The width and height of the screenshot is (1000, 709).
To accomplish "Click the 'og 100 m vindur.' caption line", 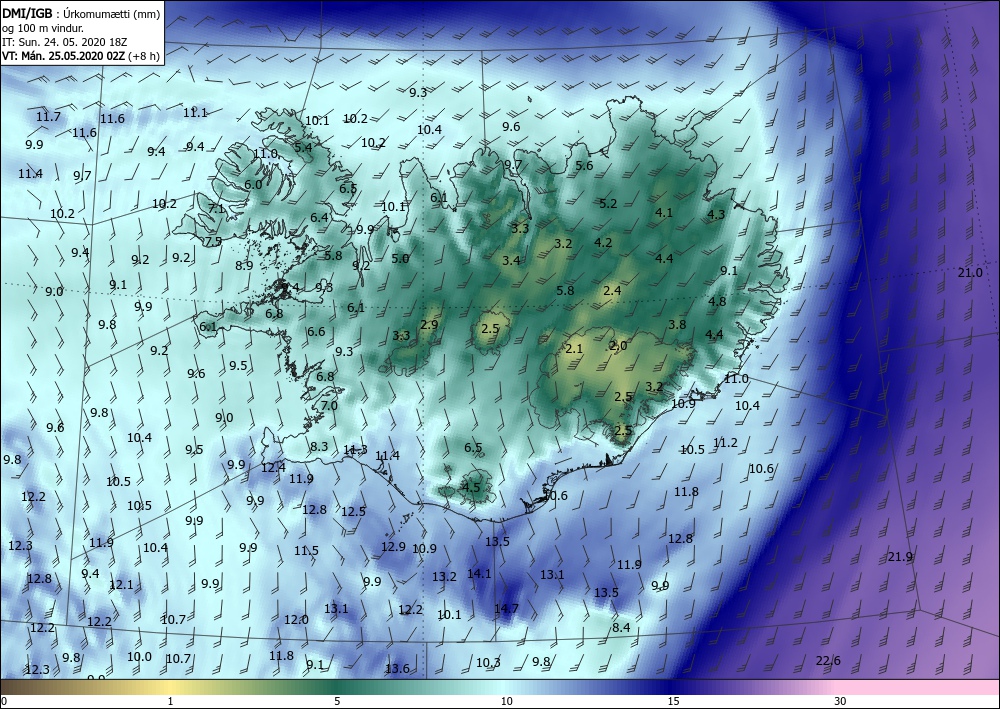I will pyautogui.click(x=43, y=28).
